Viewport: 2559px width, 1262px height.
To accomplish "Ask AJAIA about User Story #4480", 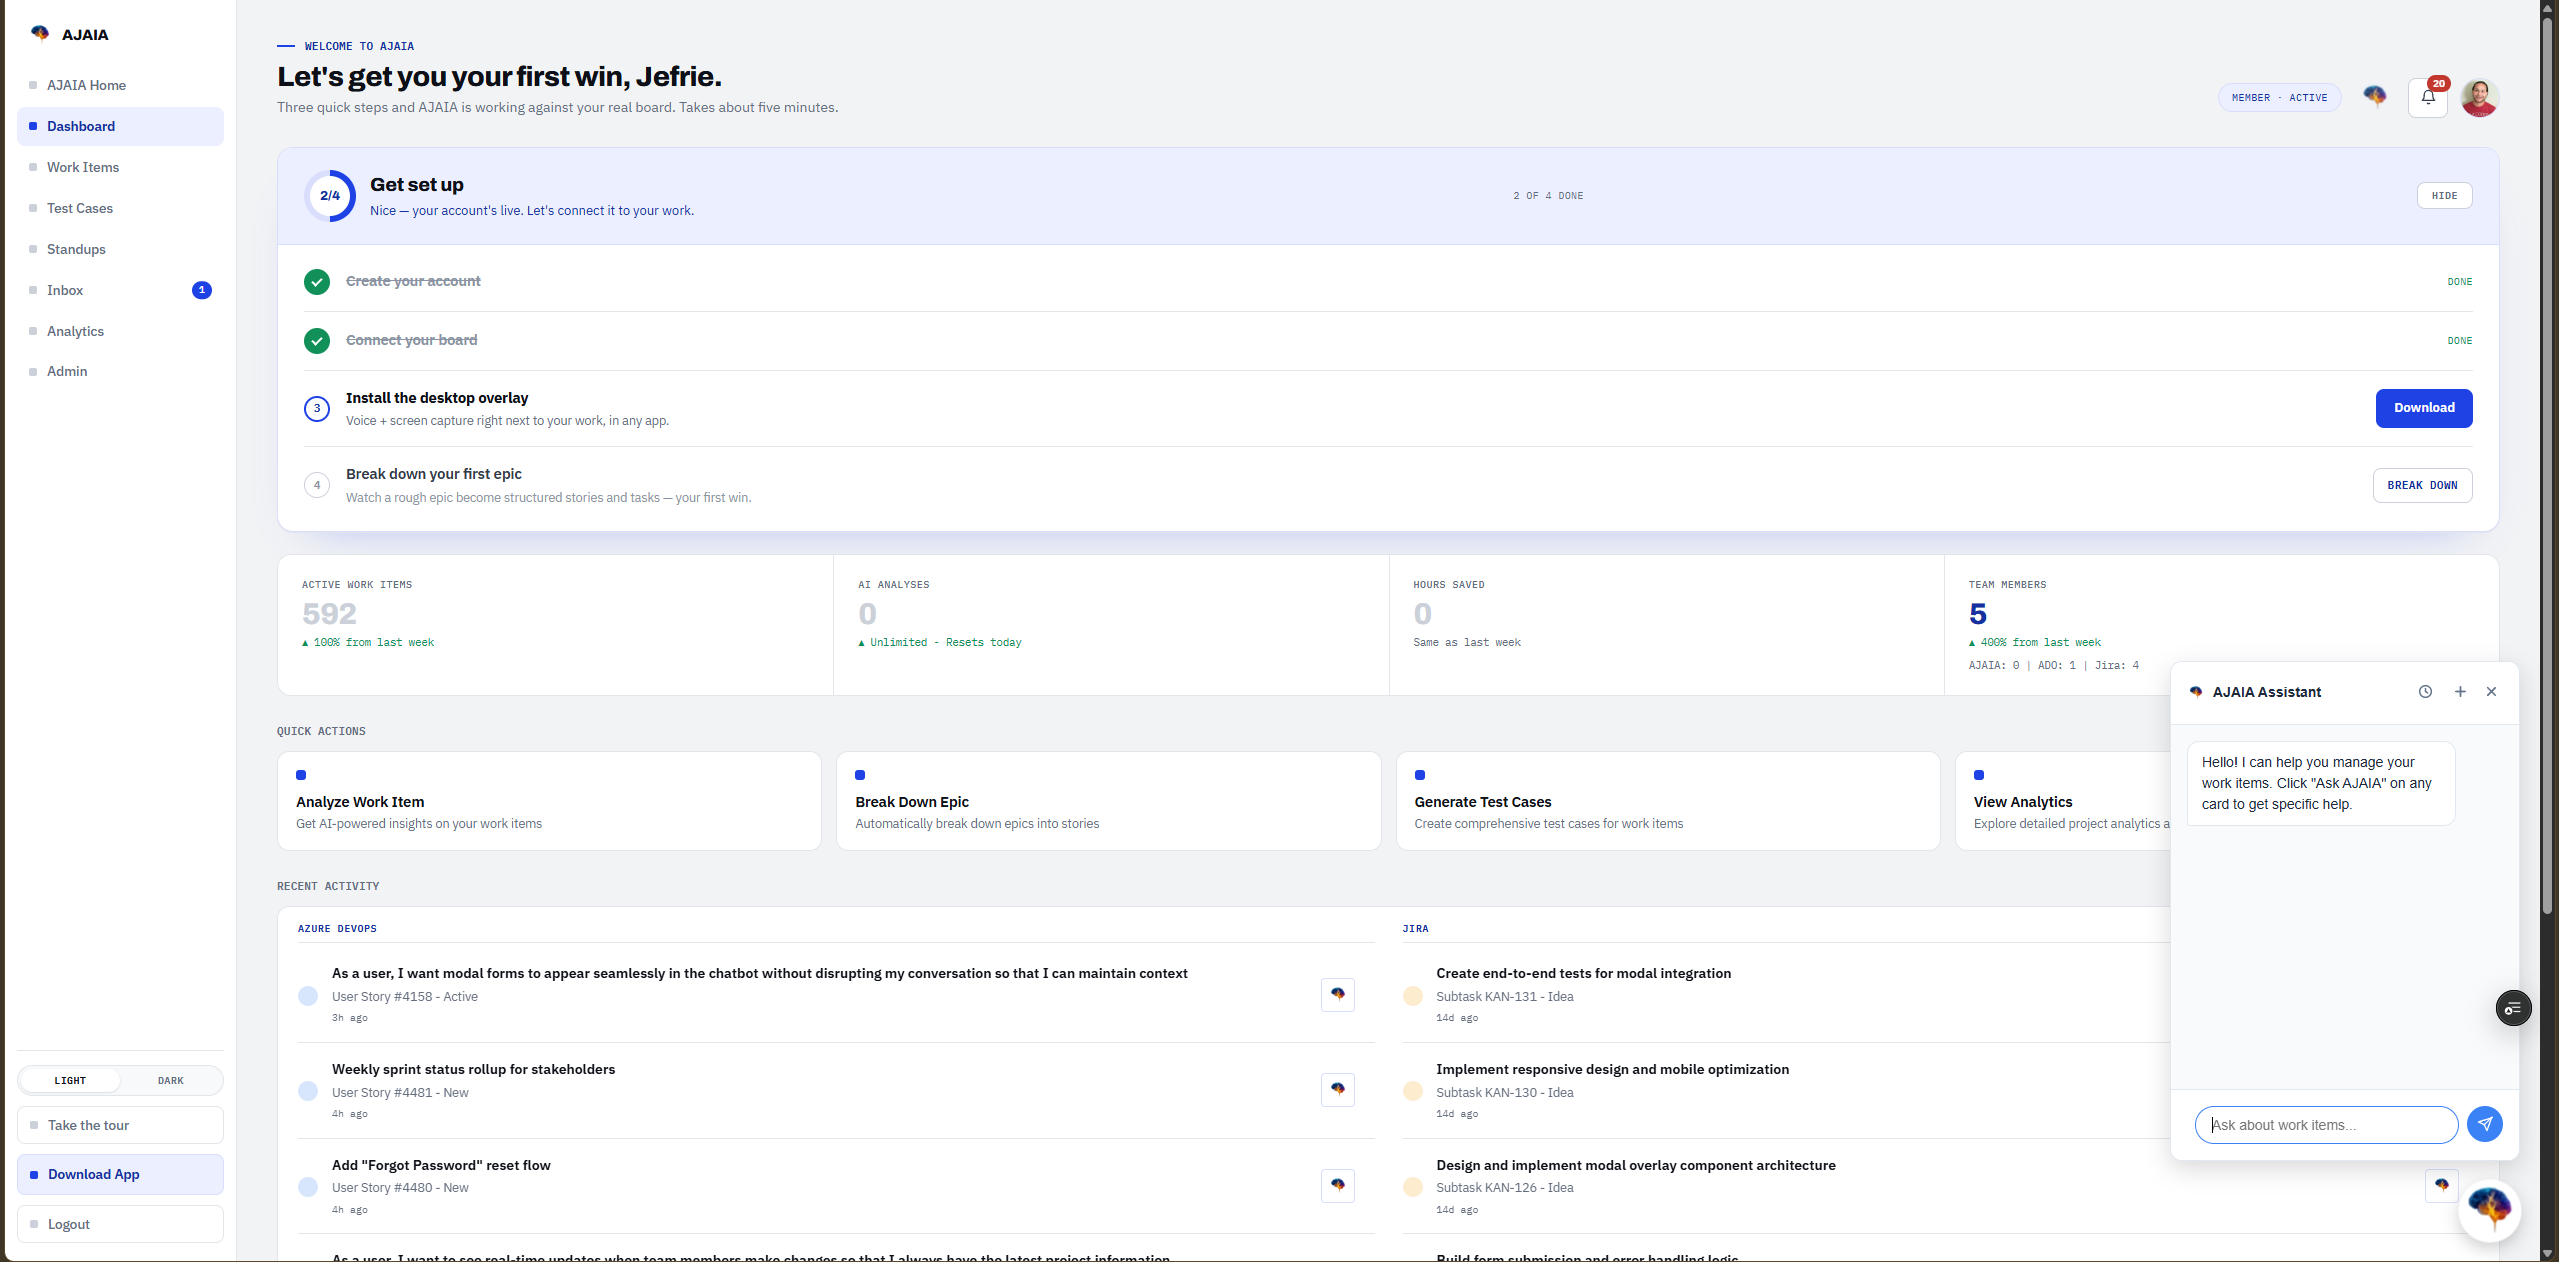I will pyautogui.click(x=1338, y=1186).
